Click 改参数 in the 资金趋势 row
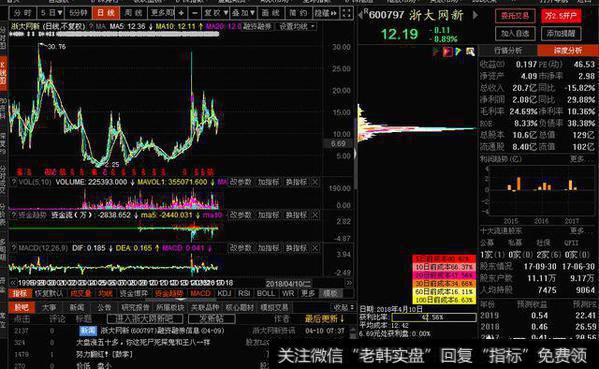The width and height of the screenshot is (599, 369). coord(240,215)
